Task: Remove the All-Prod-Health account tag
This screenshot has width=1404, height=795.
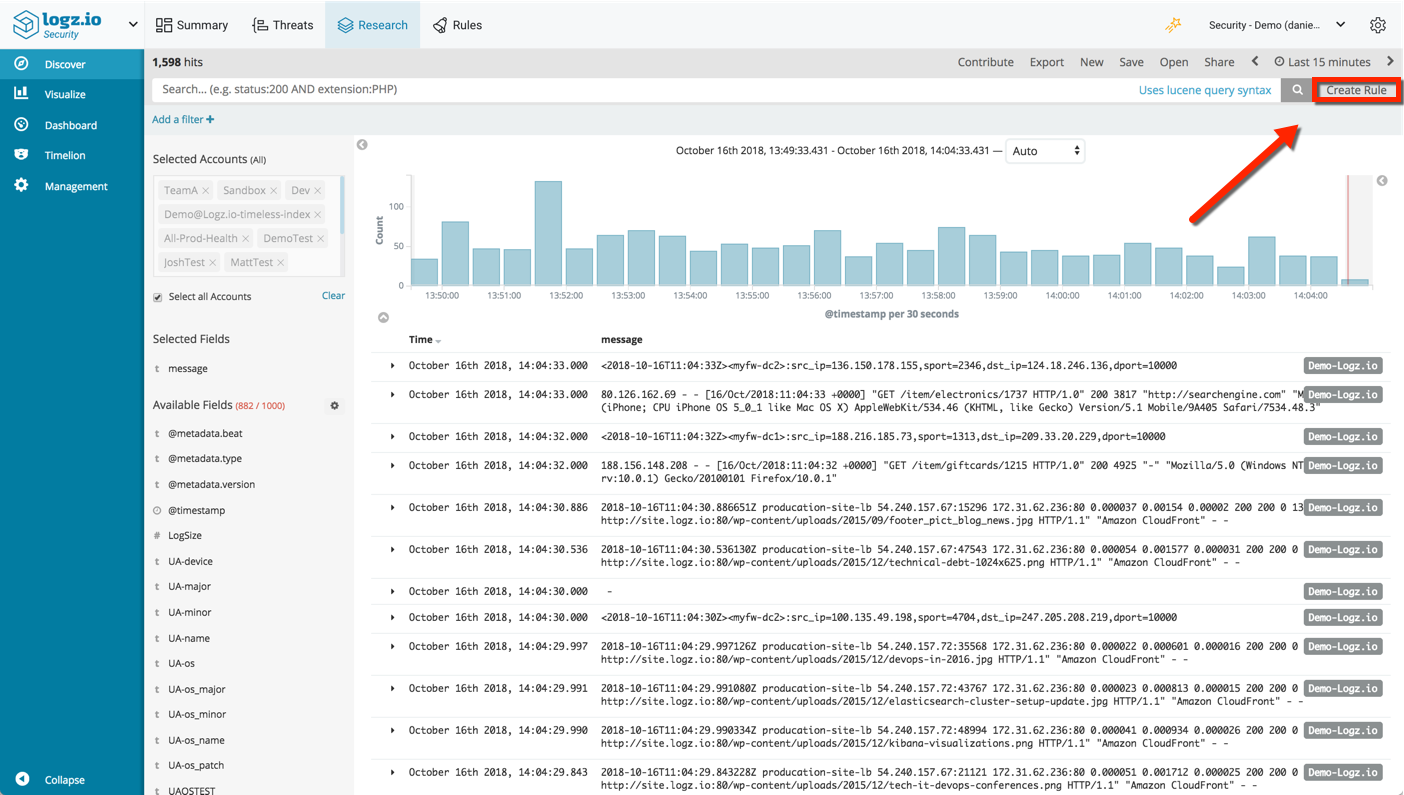Action: 245,238
